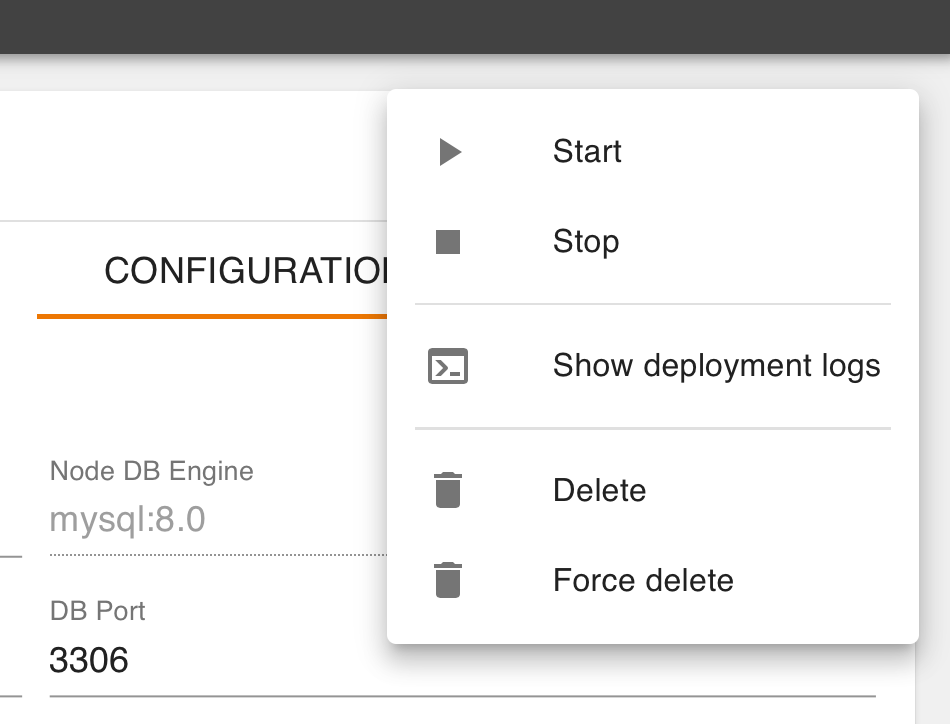Click the dark header bar at the top
The width and height of the screenshot is (950, 724).
coord(475,27)
